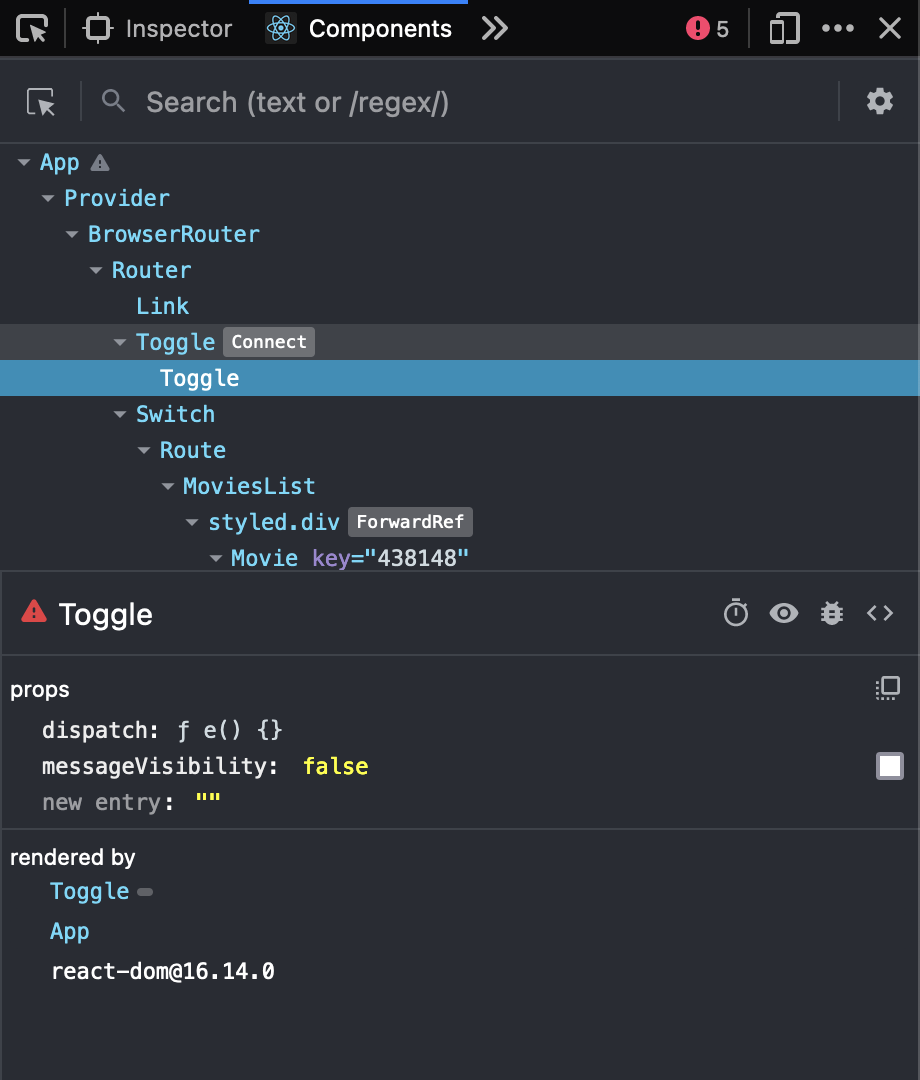Select component inspect picker beside search
This screenshot has width=920, height=1080.
tap(41, 102)
